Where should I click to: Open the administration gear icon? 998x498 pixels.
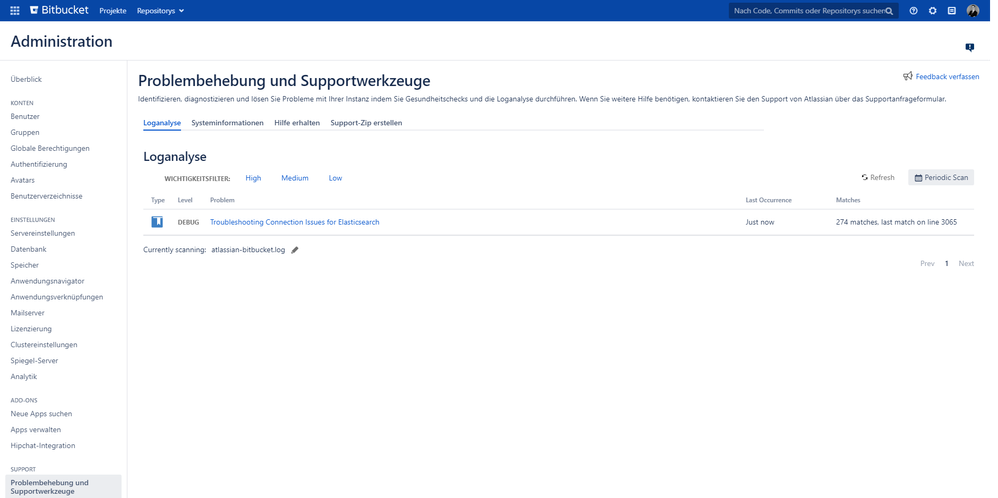[x=932, y=11]
